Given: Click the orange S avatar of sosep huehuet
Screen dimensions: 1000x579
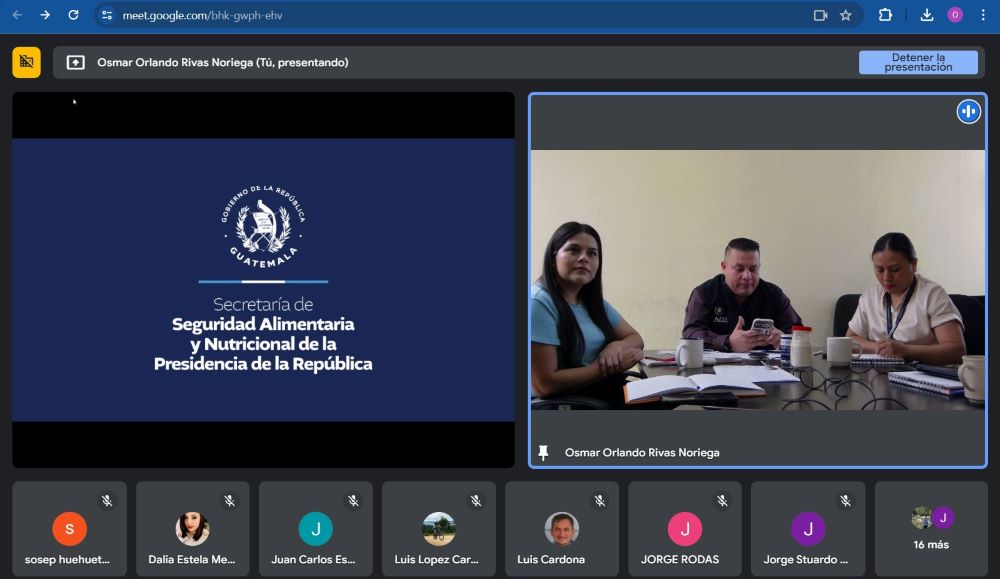Looking at the screenshot, I should [x=70, y=529].
